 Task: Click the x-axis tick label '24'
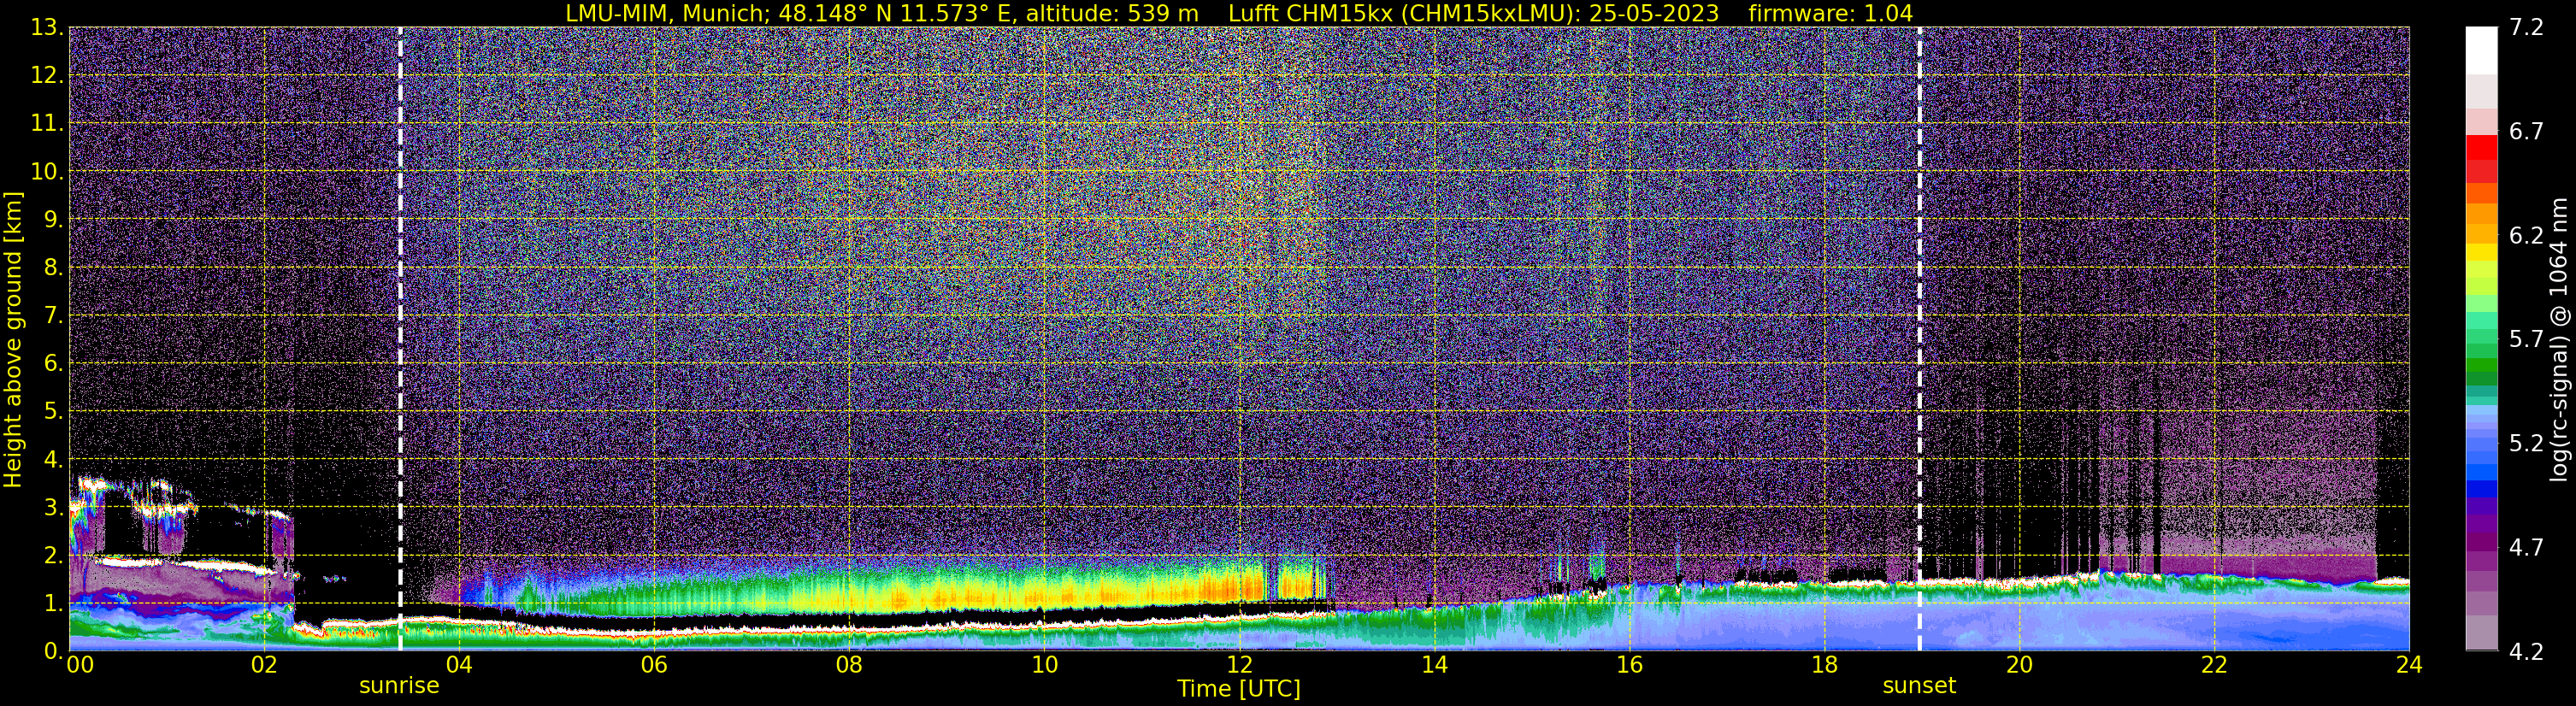click(2409, 665)
